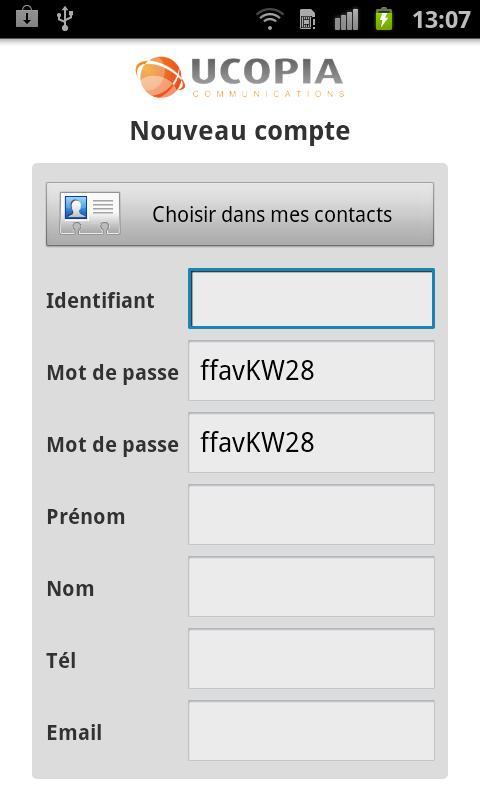Tap the SIM card status icon
This screenshot has height=800, width=480.
(307, 20)
